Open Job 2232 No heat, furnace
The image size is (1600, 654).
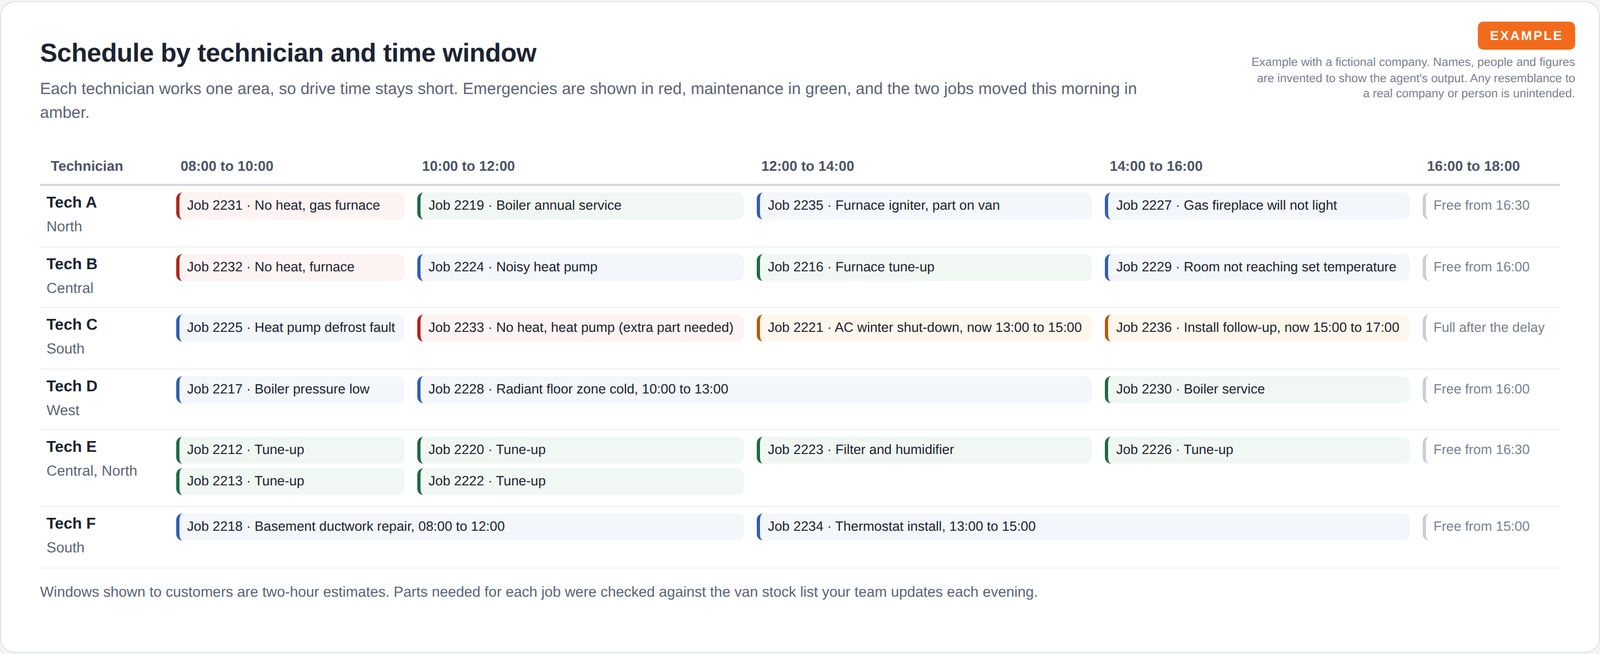click(x=290, y=267)
